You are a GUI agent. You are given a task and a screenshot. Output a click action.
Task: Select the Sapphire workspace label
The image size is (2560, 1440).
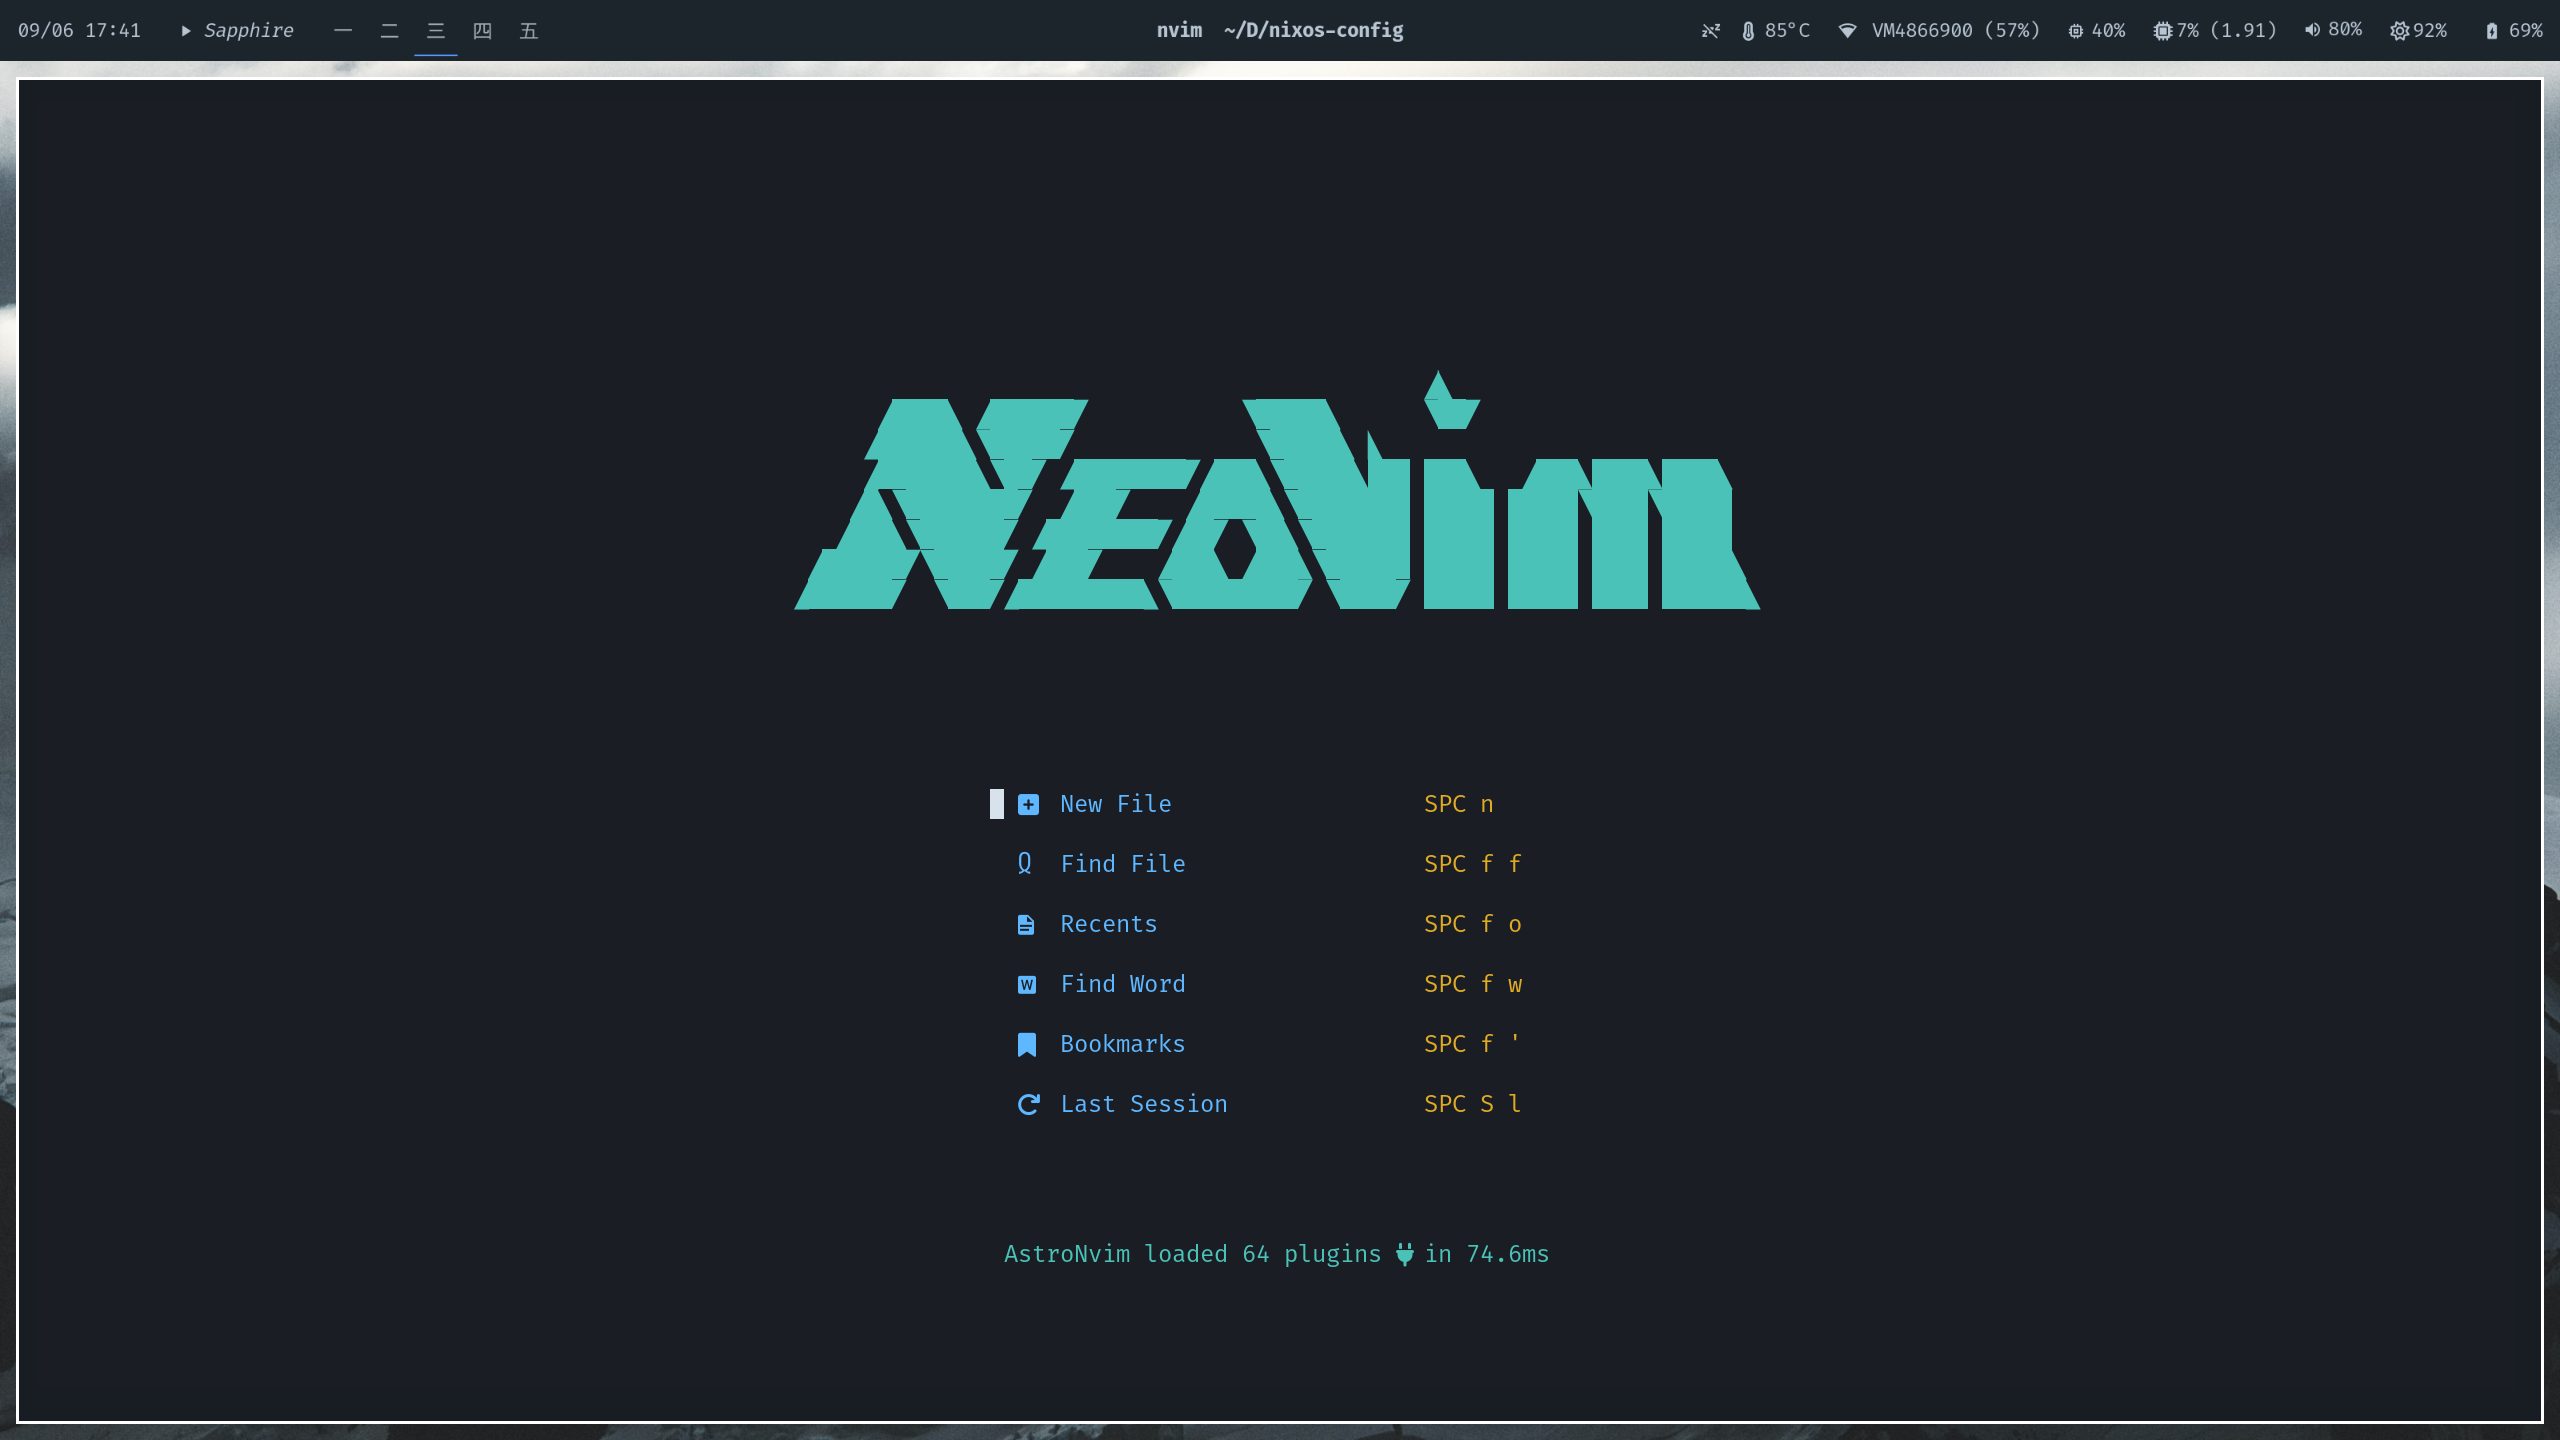tap(246, 30)
